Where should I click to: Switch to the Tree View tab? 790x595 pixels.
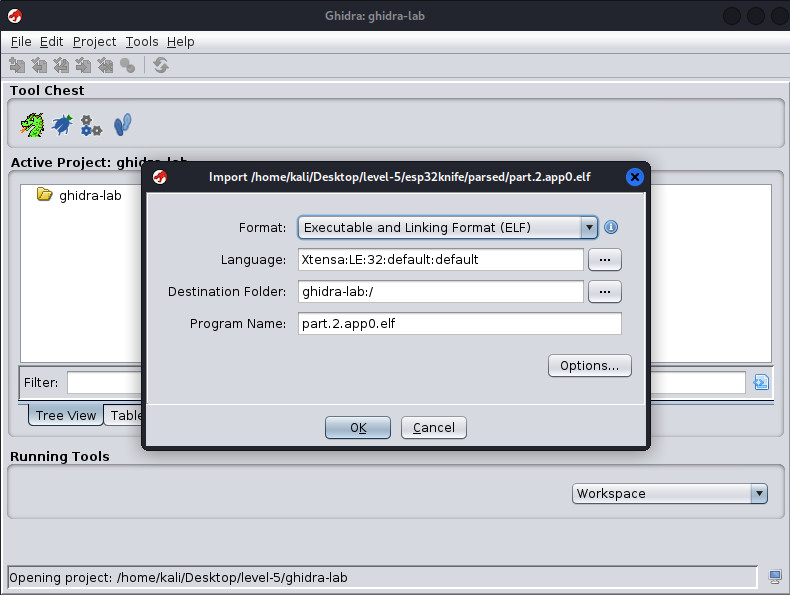point(66,415)
